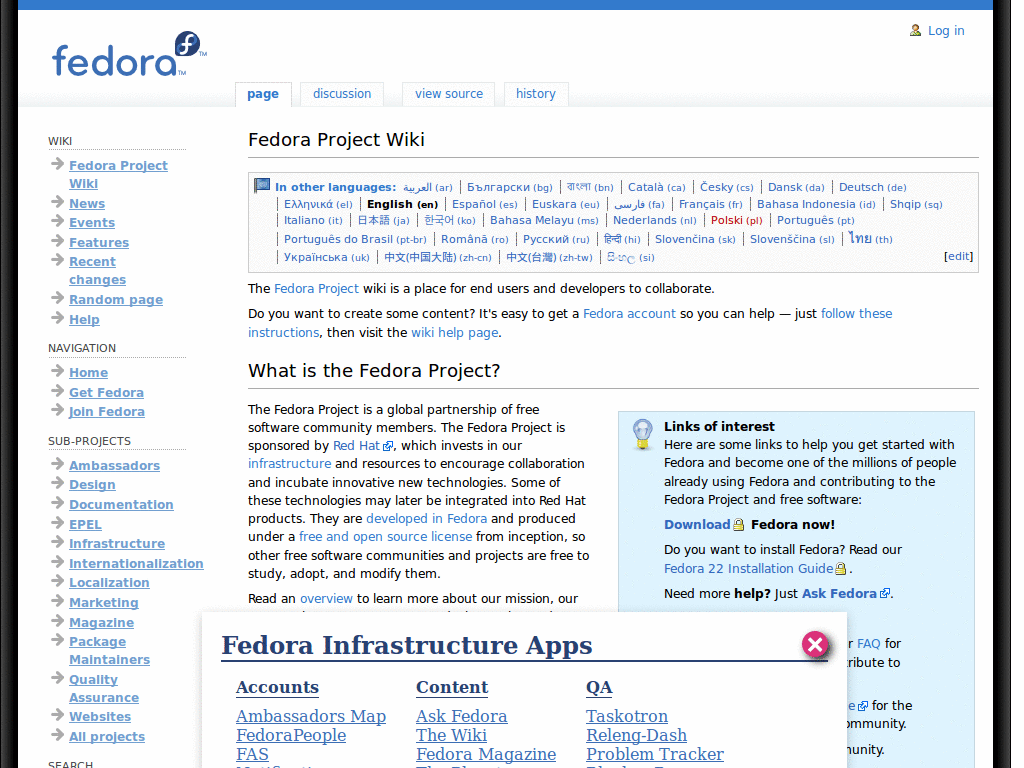Viewport: 1024px width, 768px height.
Task: Click external link icon after Ask Fedora
Action: pyautogui.click(x=885, y=594)
